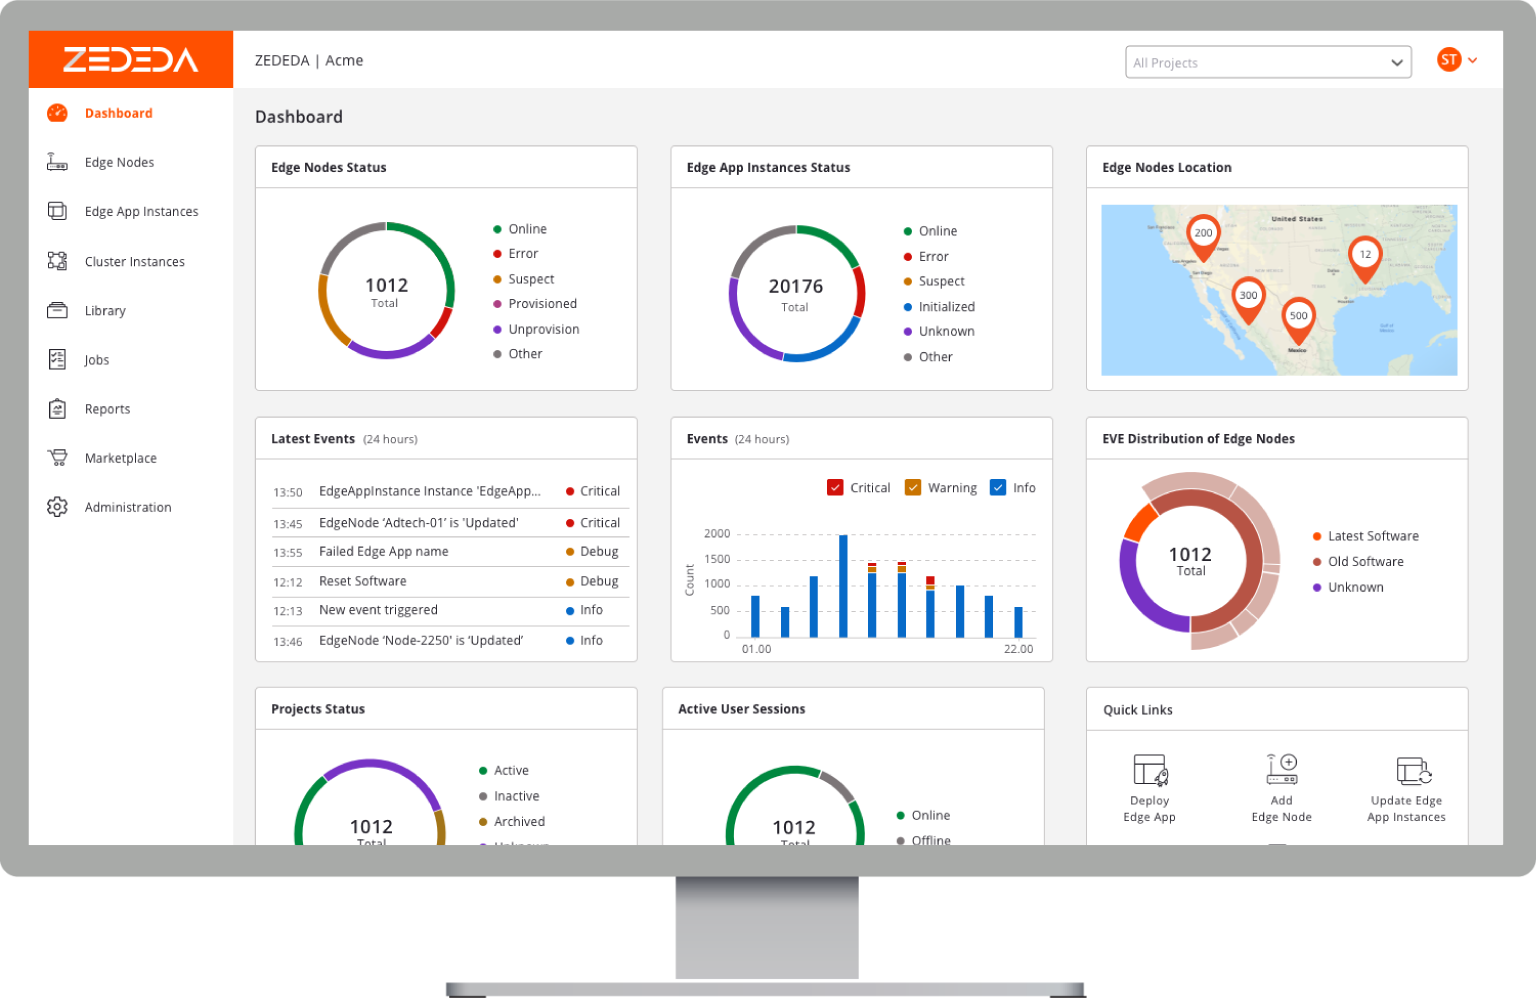The width and height of the screenshot is (1536, 998).
Task: Click Update Edge App Instances quick link
Action: [1406, 790]
